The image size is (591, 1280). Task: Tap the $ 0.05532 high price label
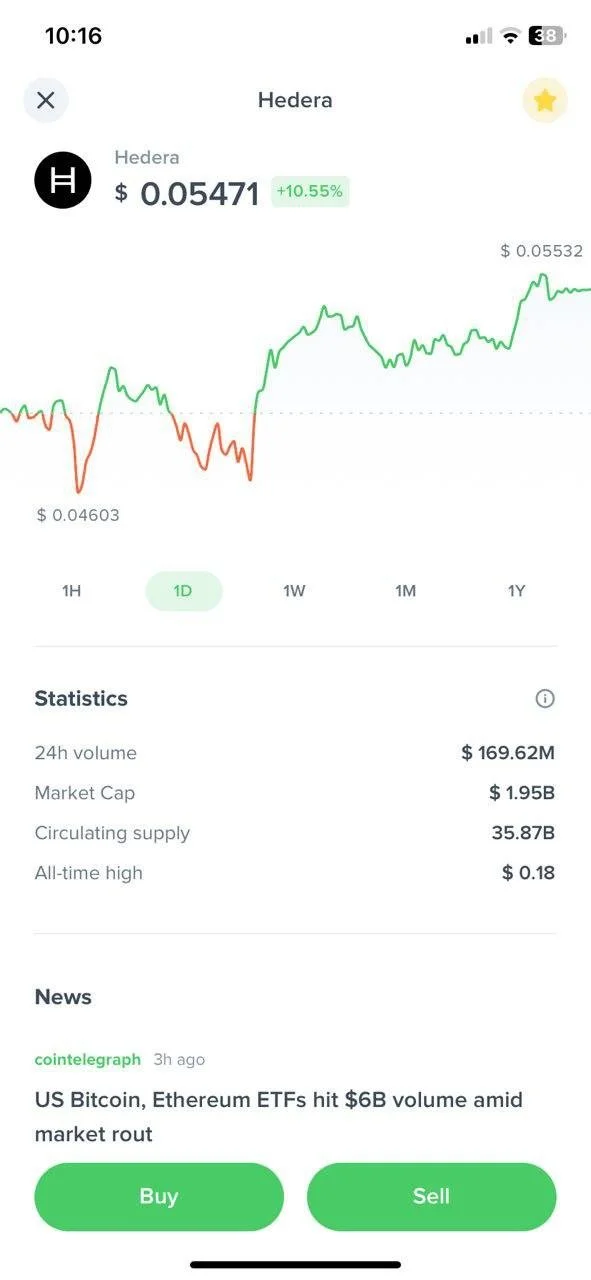(x=542, y=251)
